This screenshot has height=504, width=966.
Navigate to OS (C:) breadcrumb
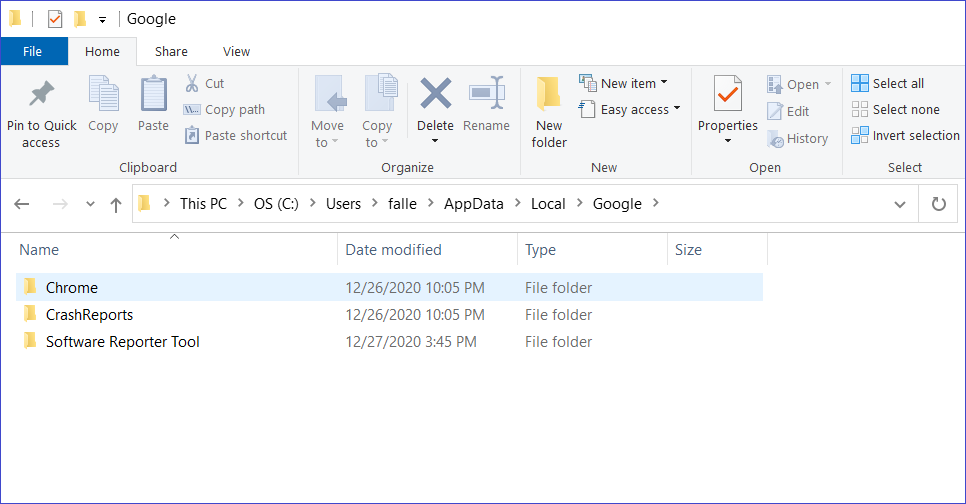click(x=276, y=204)
